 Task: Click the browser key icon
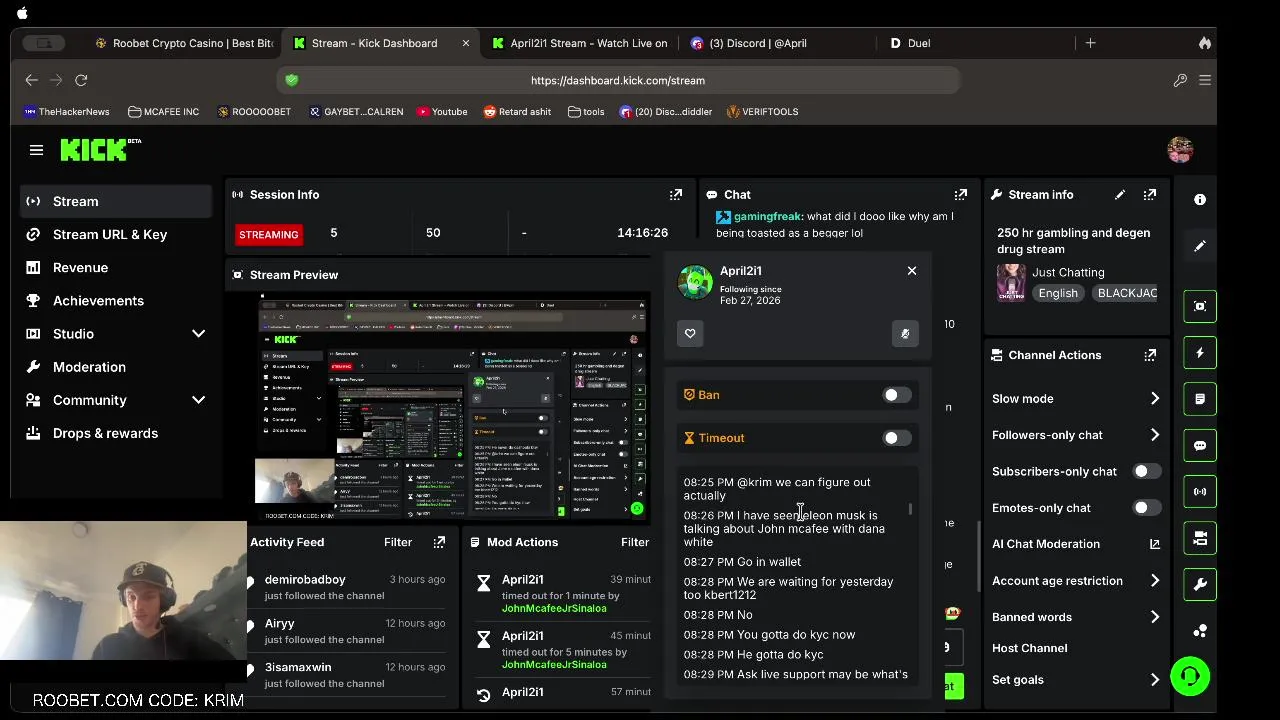point(1180,80)
